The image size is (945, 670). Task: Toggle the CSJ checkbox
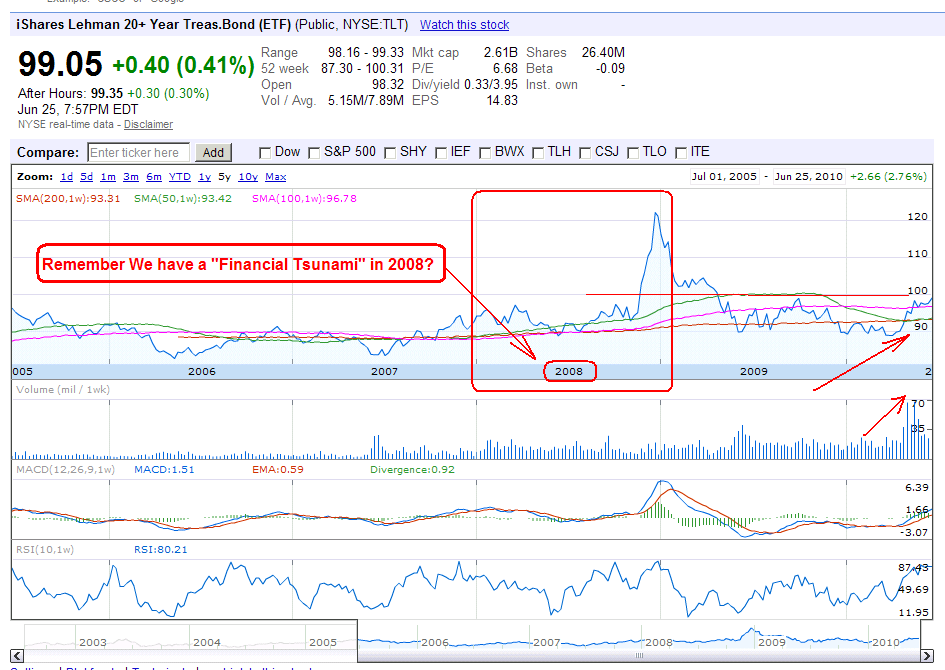pos(585,153)
